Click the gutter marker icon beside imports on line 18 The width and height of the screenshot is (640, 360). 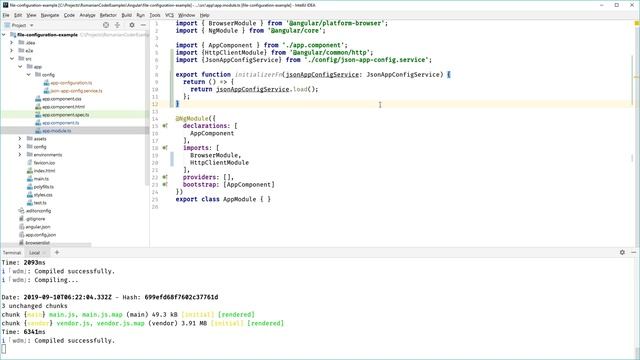(165, 148)
